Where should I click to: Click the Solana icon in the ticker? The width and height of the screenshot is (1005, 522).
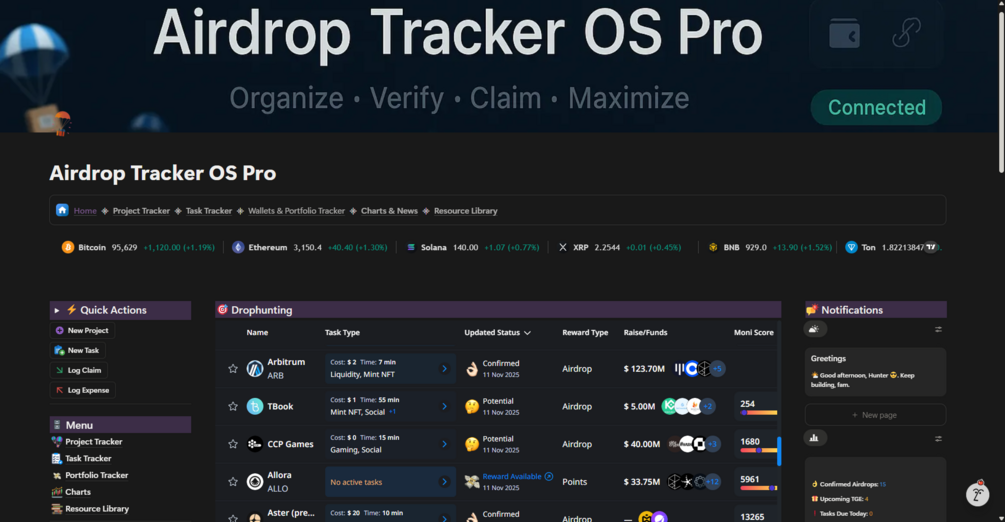411,247
